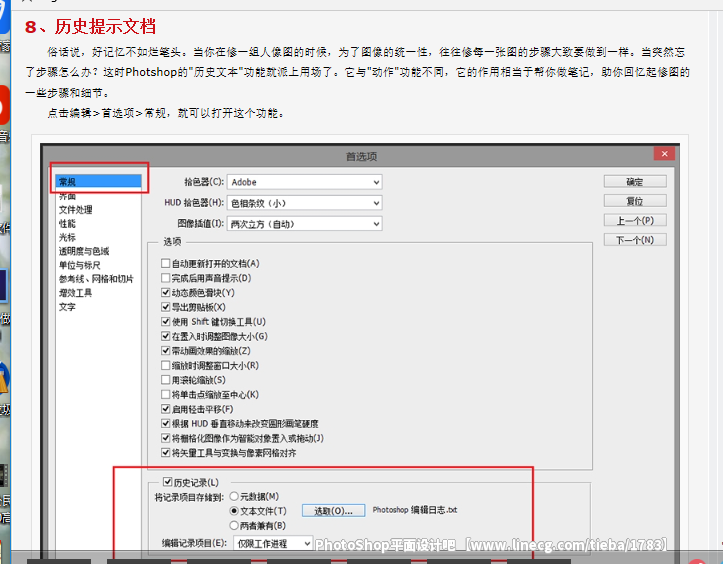Go to next page with 下一个
The image size is (723, 564).
click(635, 240)
